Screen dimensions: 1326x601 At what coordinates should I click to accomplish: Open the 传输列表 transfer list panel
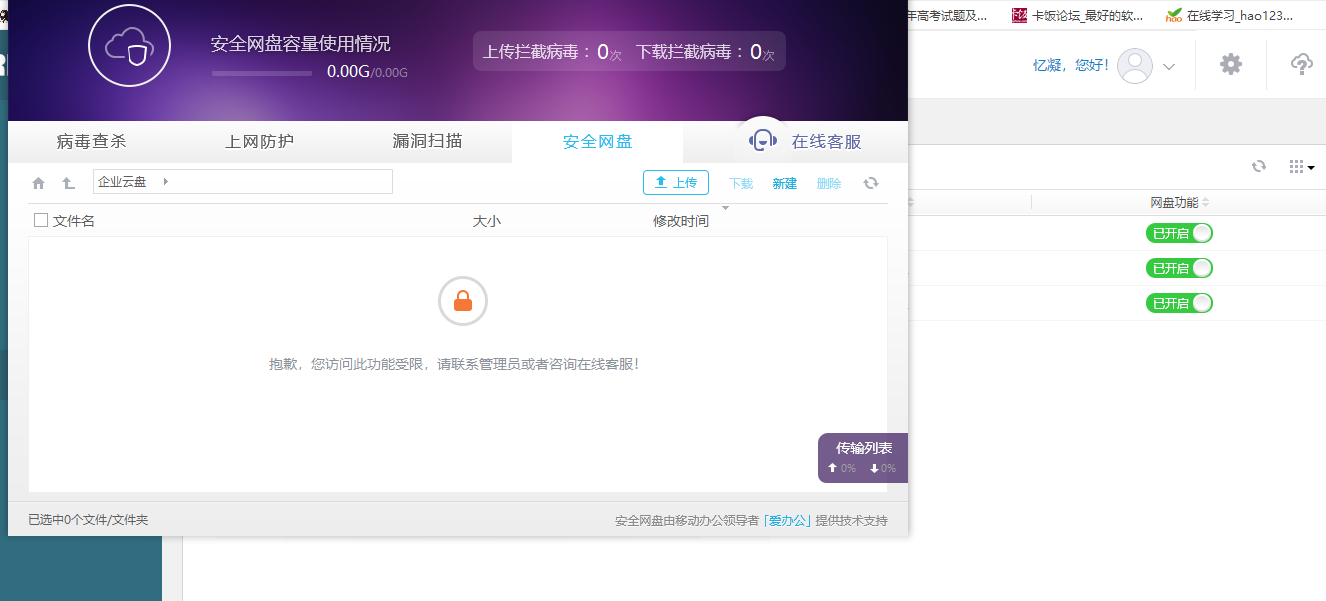(863, 457)
